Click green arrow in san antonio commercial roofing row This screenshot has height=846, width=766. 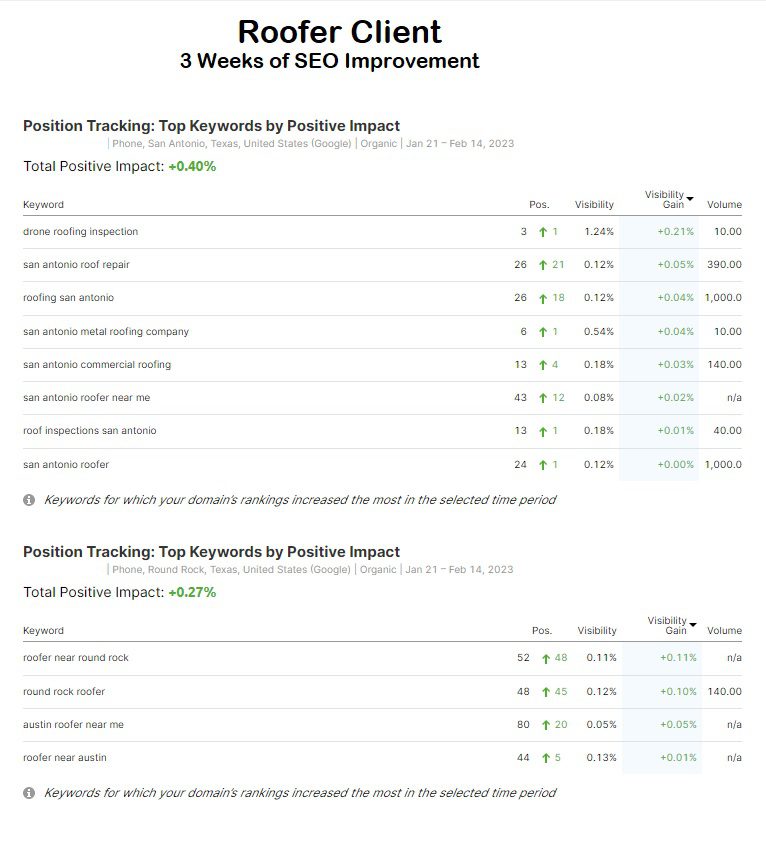(542, 365)
